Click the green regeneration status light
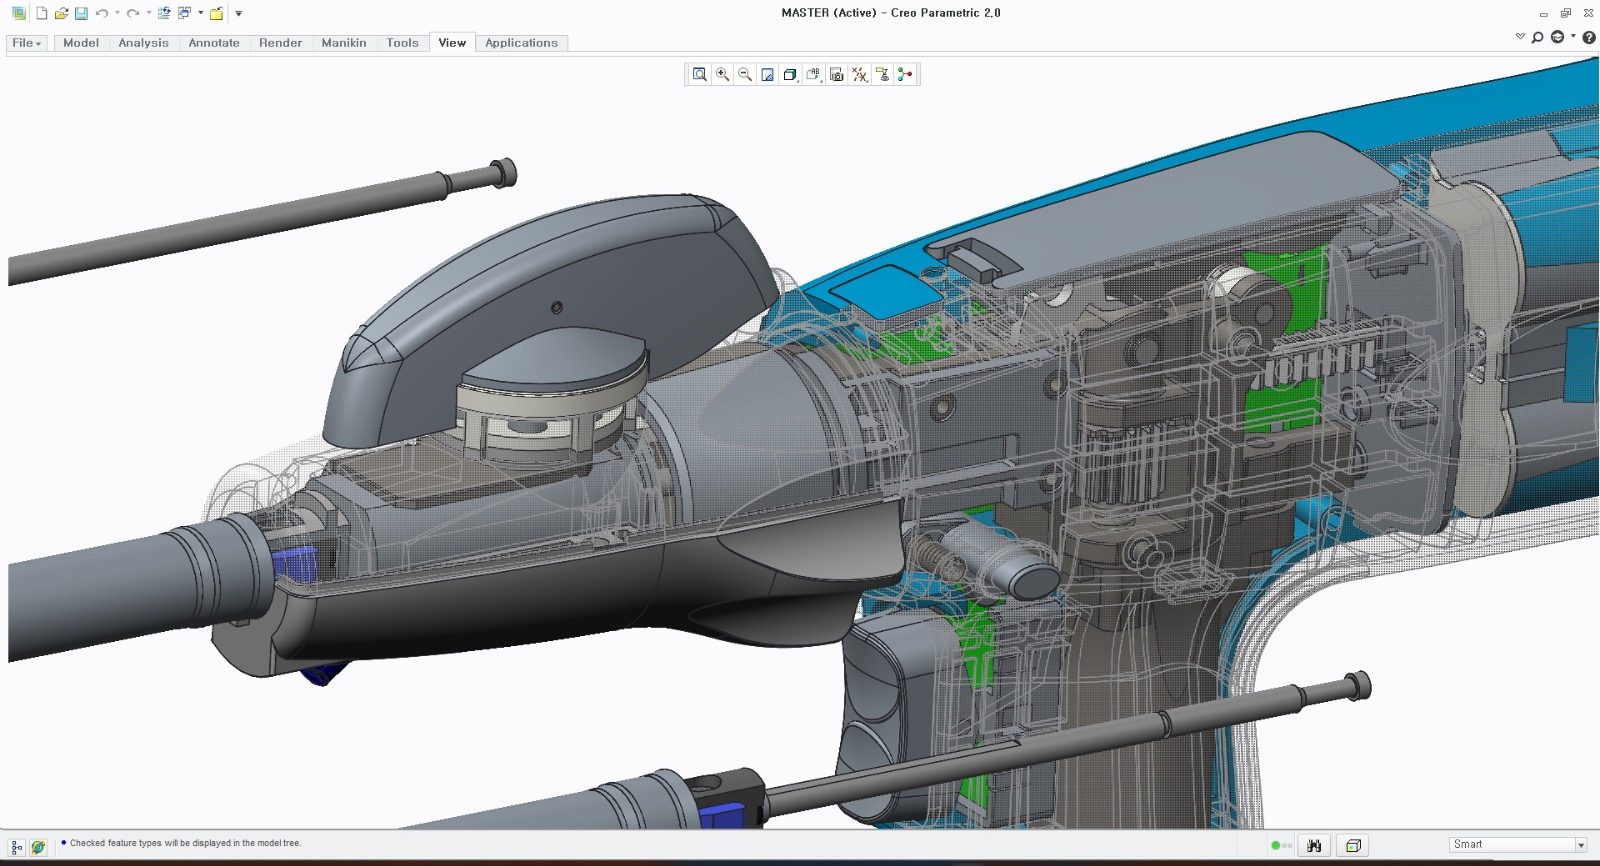 coord(1276,846)
